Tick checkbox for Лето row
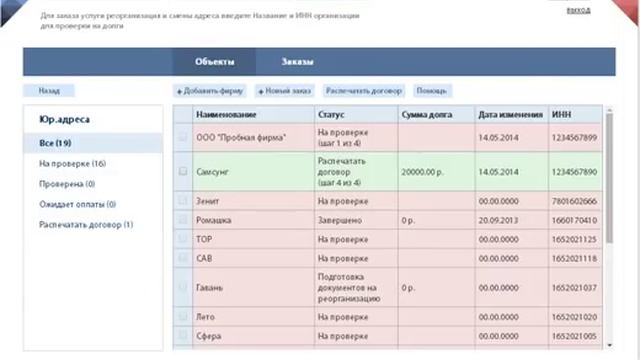 [x=183, y=316]
